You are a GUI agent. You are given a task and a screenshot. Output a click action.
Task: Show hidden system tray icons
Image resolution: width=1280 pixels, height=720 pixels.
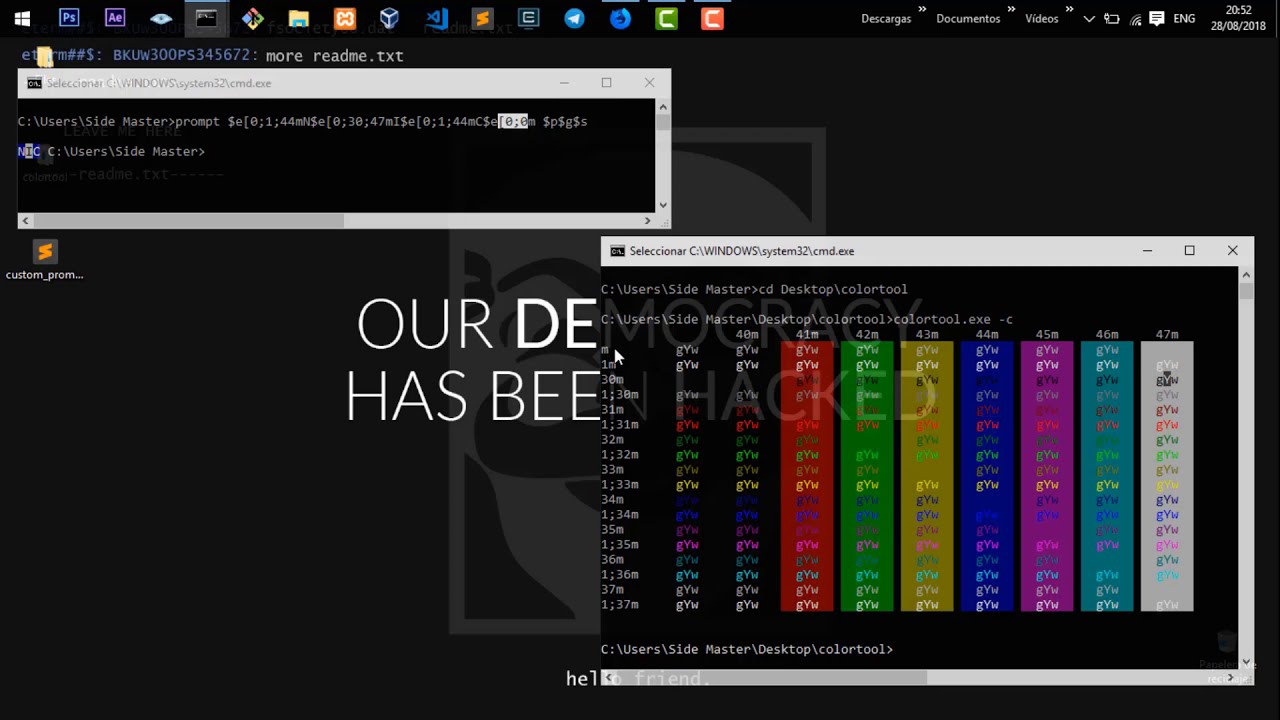click(1089, 18)
